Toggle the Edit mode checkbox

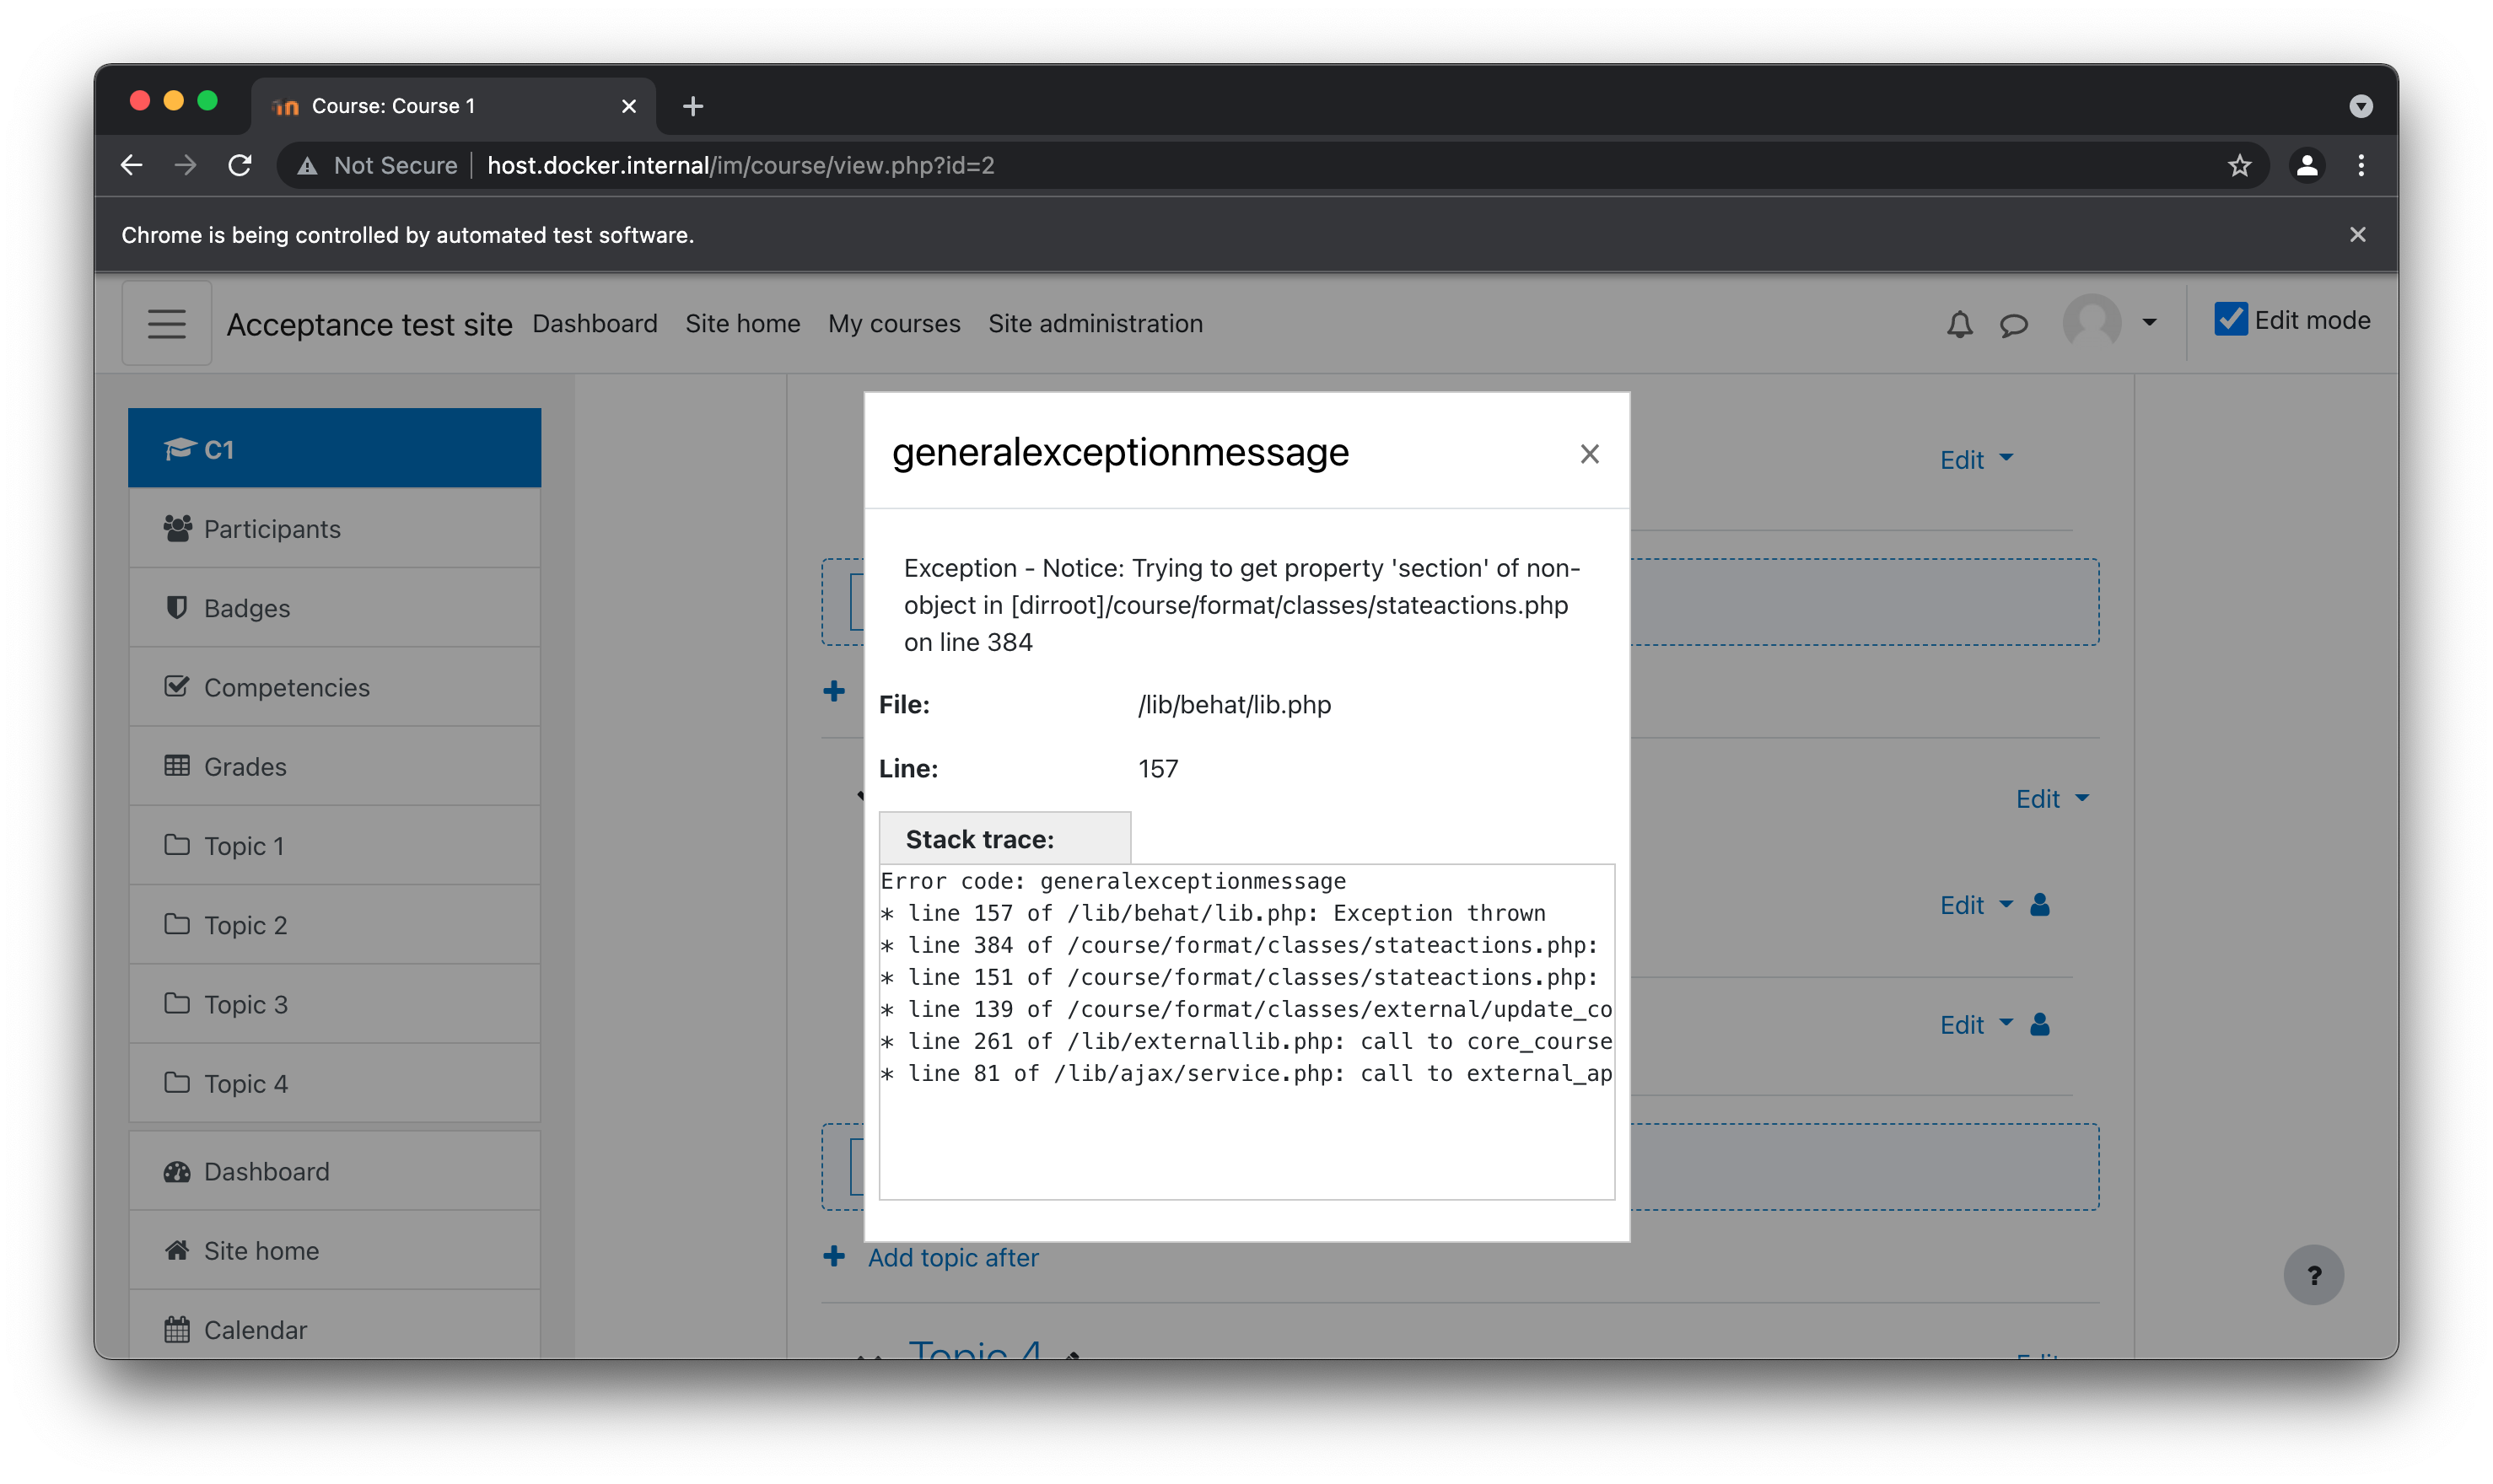point(2230,320)
